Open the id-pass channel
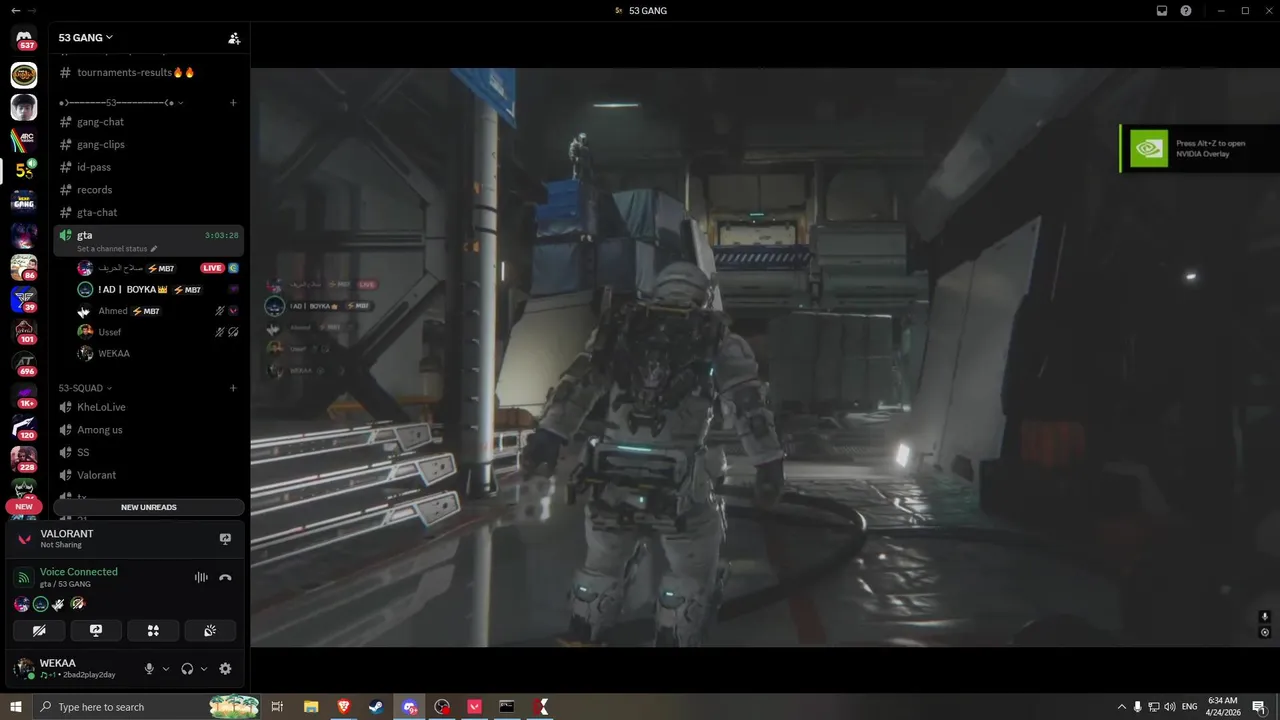This screenshot has height=720, width=1280. pos(148,167)
